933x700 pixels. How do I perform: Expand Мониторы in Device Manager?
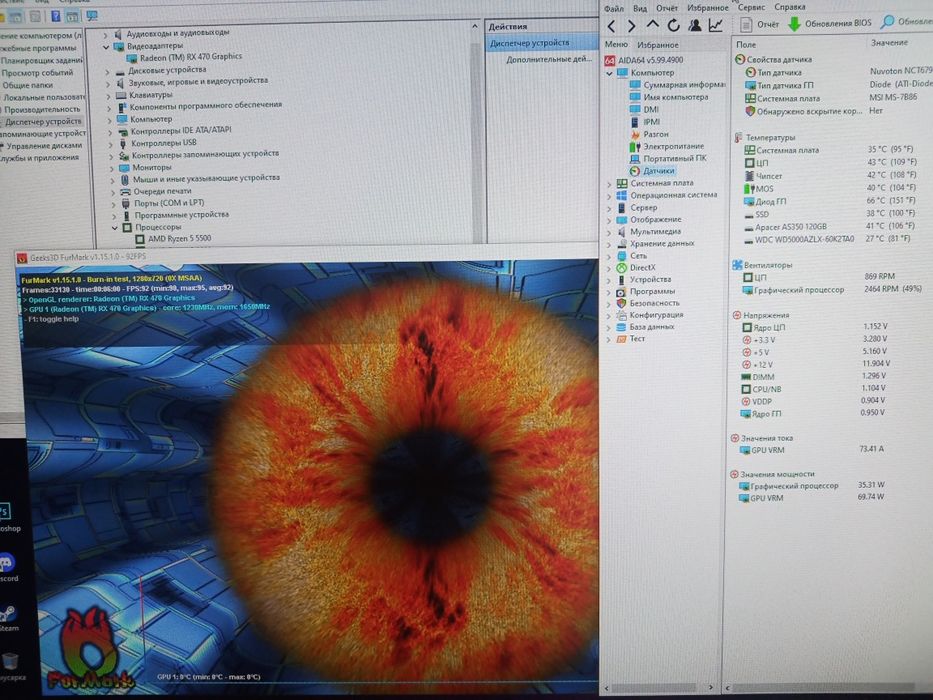[111, 168]
